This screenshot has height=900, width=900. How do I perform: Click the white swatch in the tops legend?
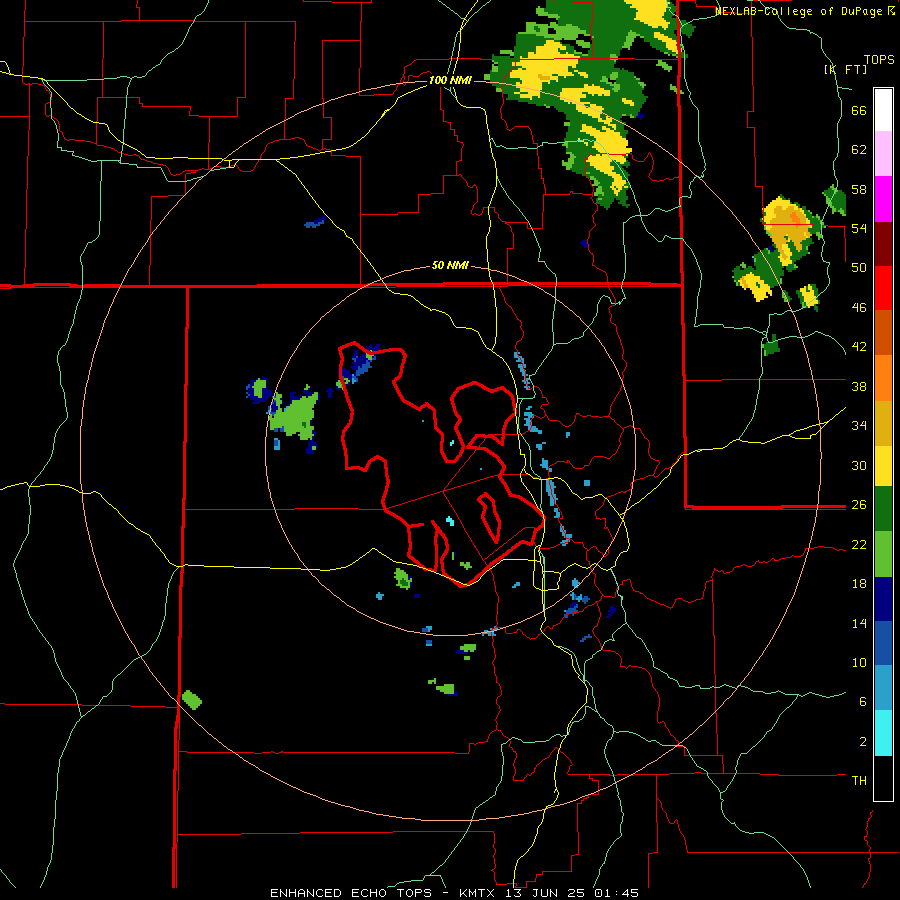(883, 110)
